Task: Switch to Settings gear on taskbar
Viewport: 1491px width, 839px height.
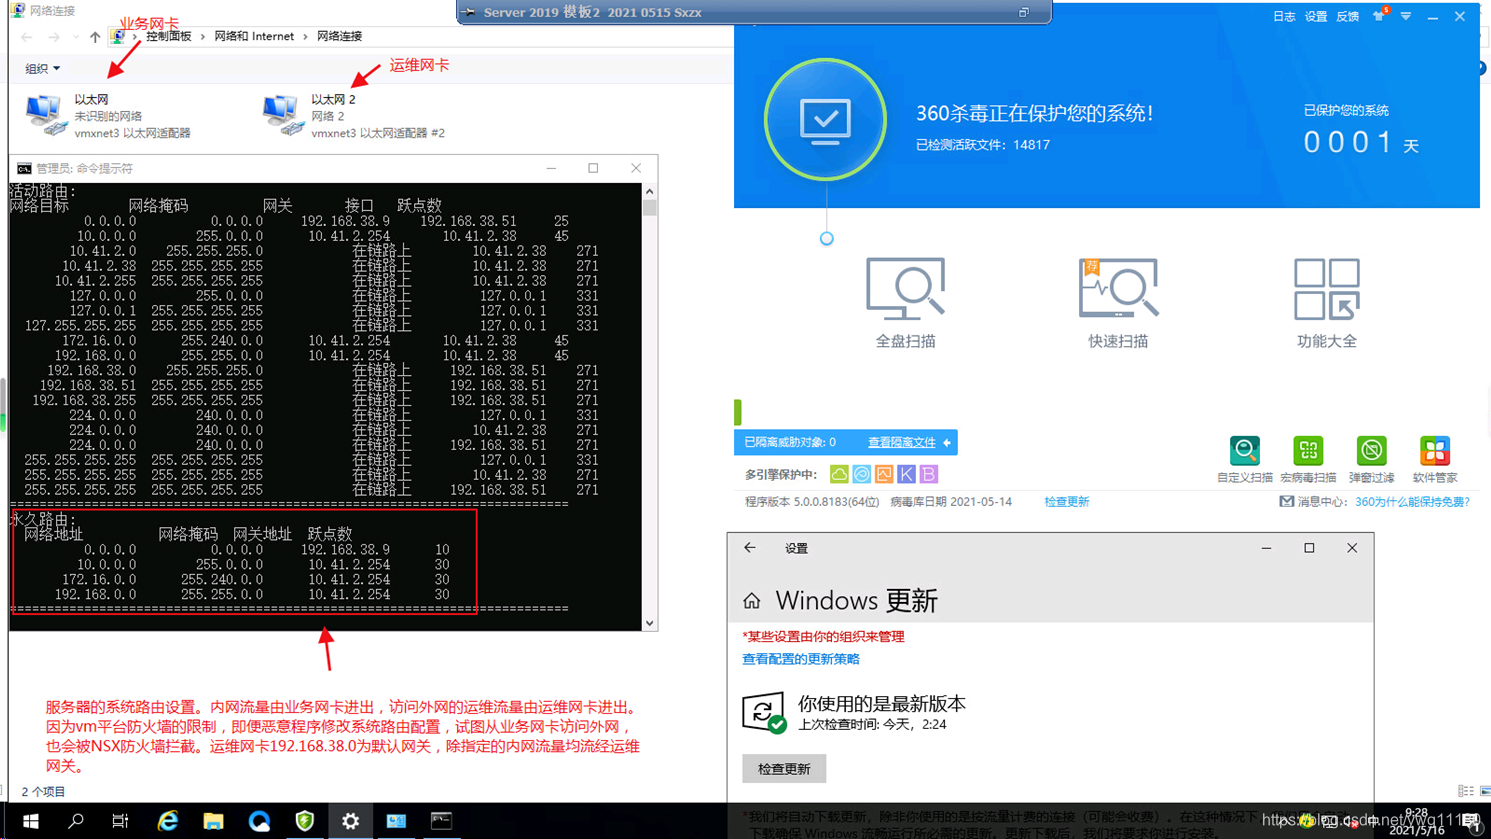Action: [x=350, y=821]
